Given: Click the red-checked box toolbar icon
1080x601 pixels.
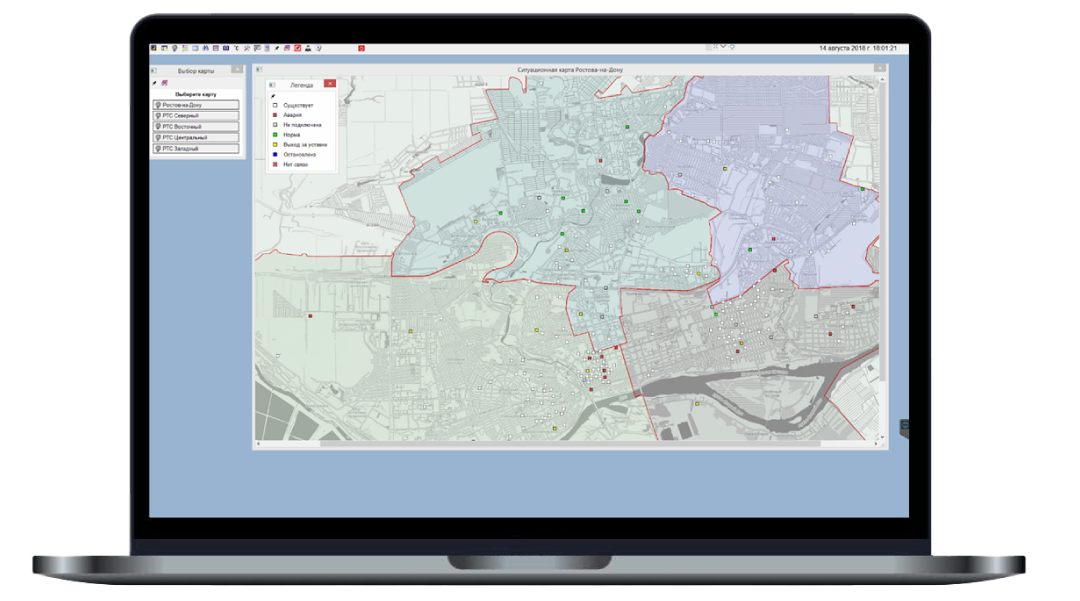Looking at the screenshot, I should pos(297,48).
